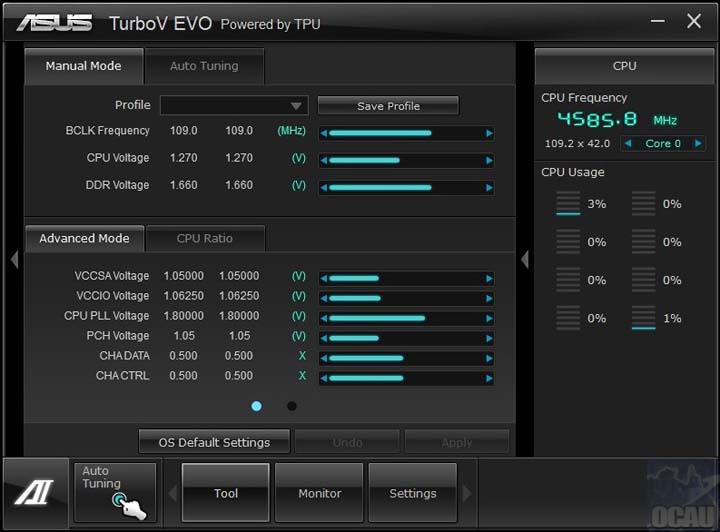This screenshot has width=720, height=532.
Task: Raise VCCIO Voltage using right arrow
Action: coord(489,298)
